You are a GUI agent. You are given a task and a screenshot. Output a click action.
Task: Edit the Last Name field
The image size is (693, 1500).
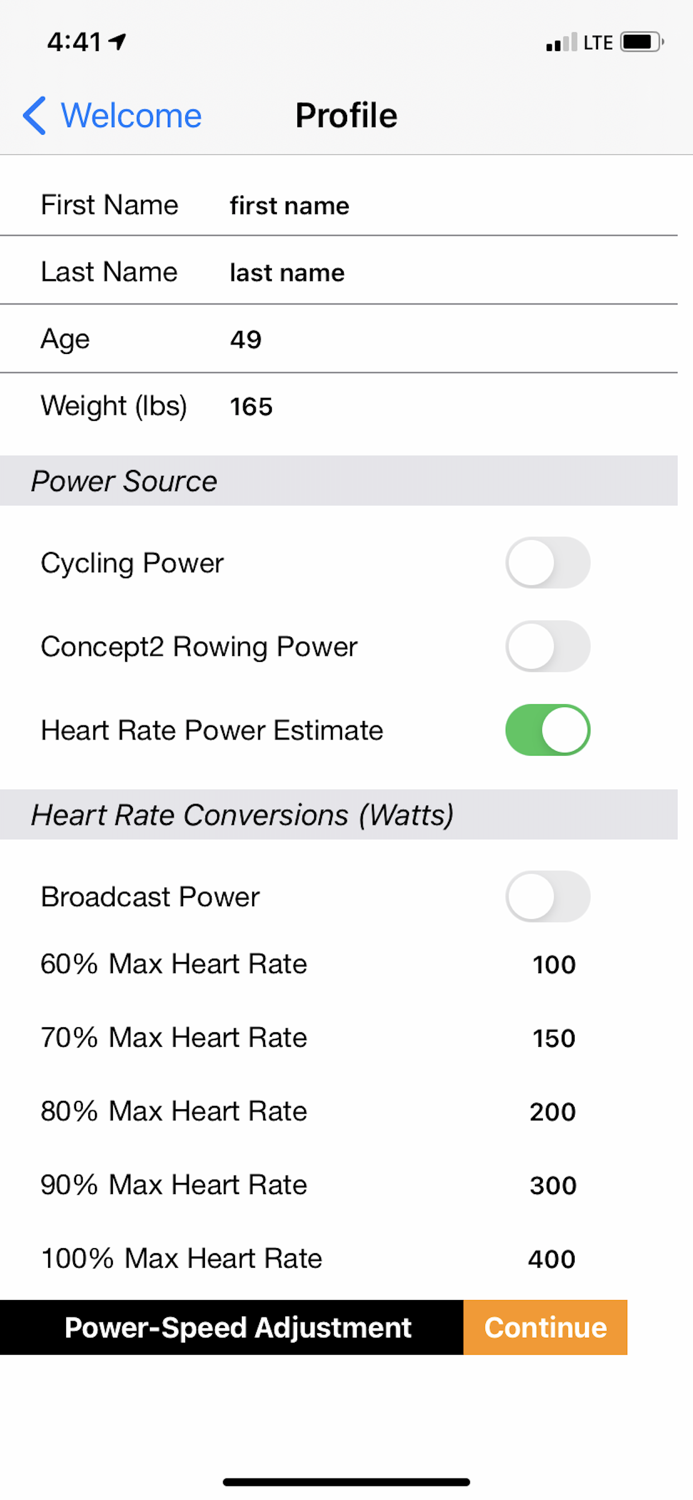[288, 273]
